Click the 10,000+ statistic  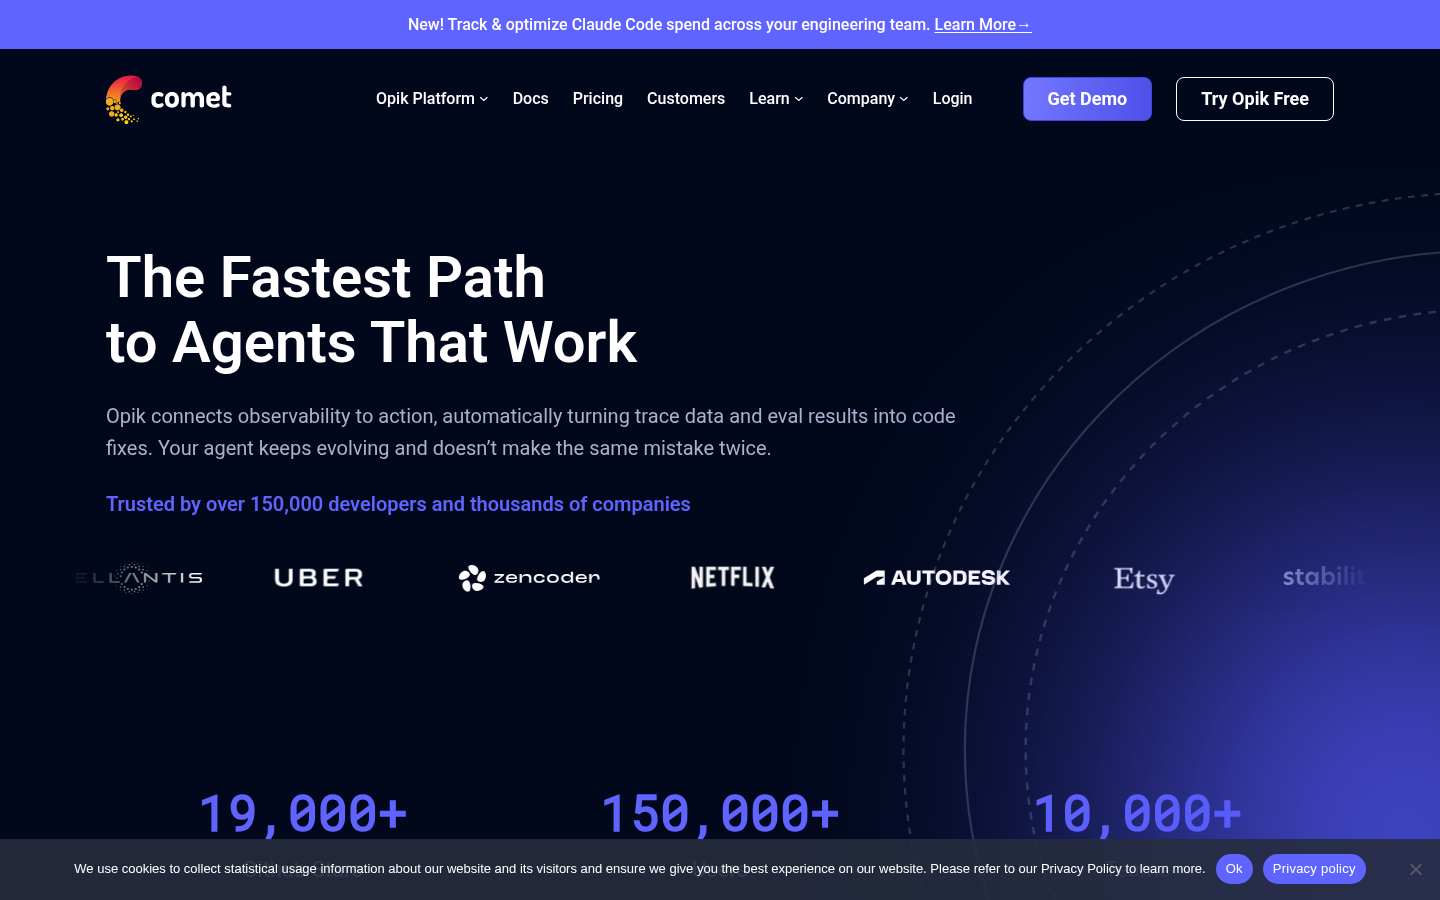(x=1137, y=813)
